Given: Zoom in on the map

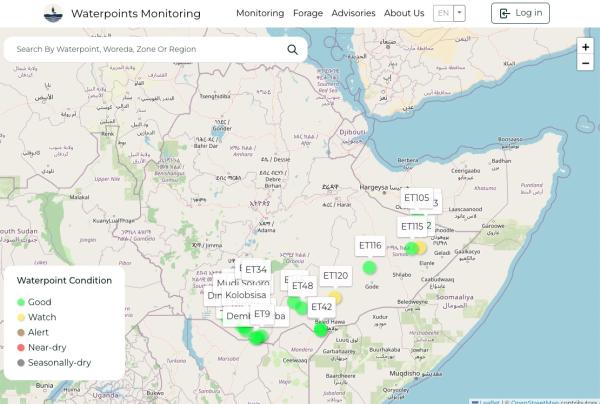Looking at the screenshot, I should click(x=585, y=46).
